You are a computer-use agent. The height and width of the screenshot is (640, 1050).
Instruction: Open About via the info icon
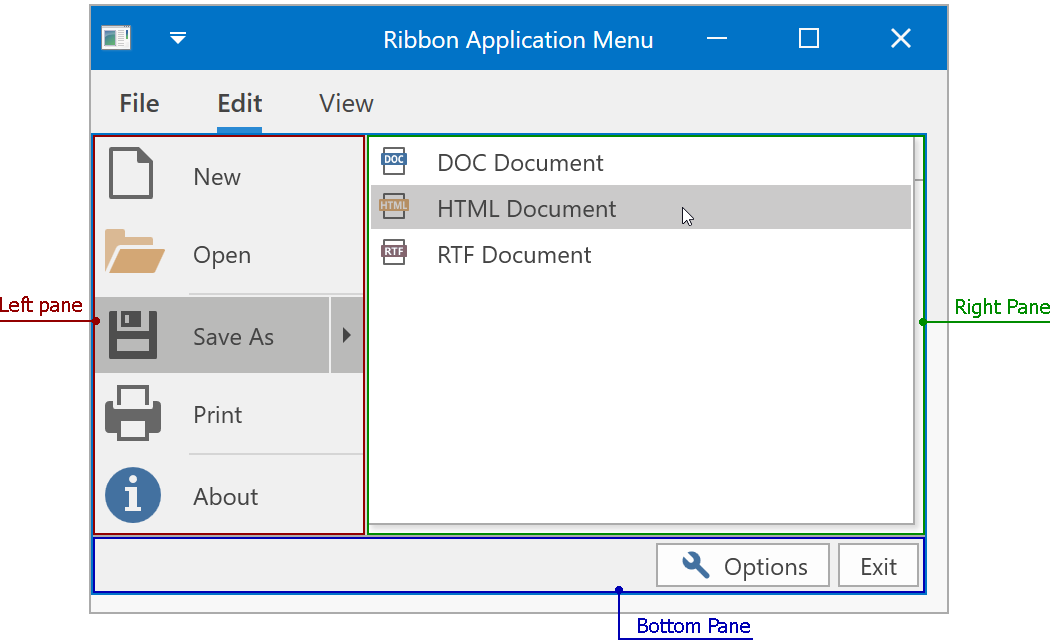133,495
